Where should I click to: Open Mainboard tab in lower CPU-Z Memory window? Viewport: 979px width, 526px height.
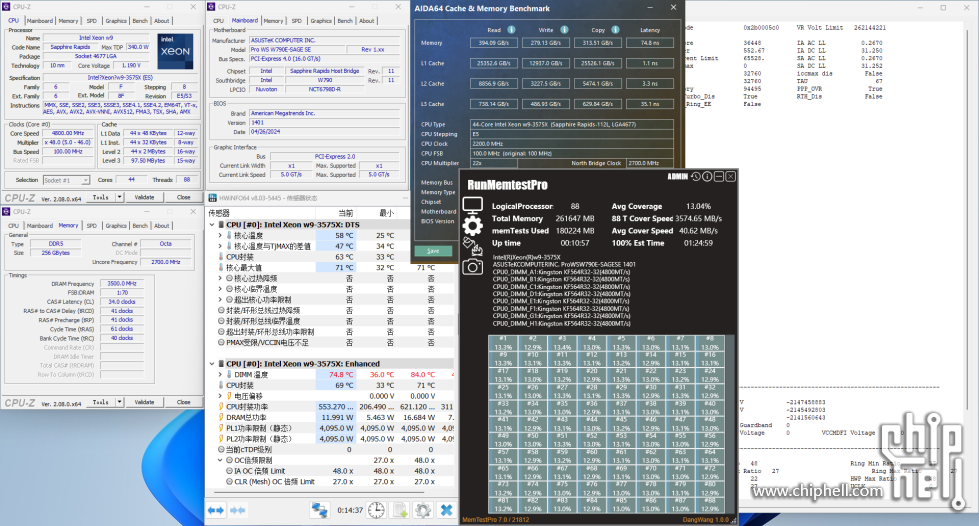(40, 226)
